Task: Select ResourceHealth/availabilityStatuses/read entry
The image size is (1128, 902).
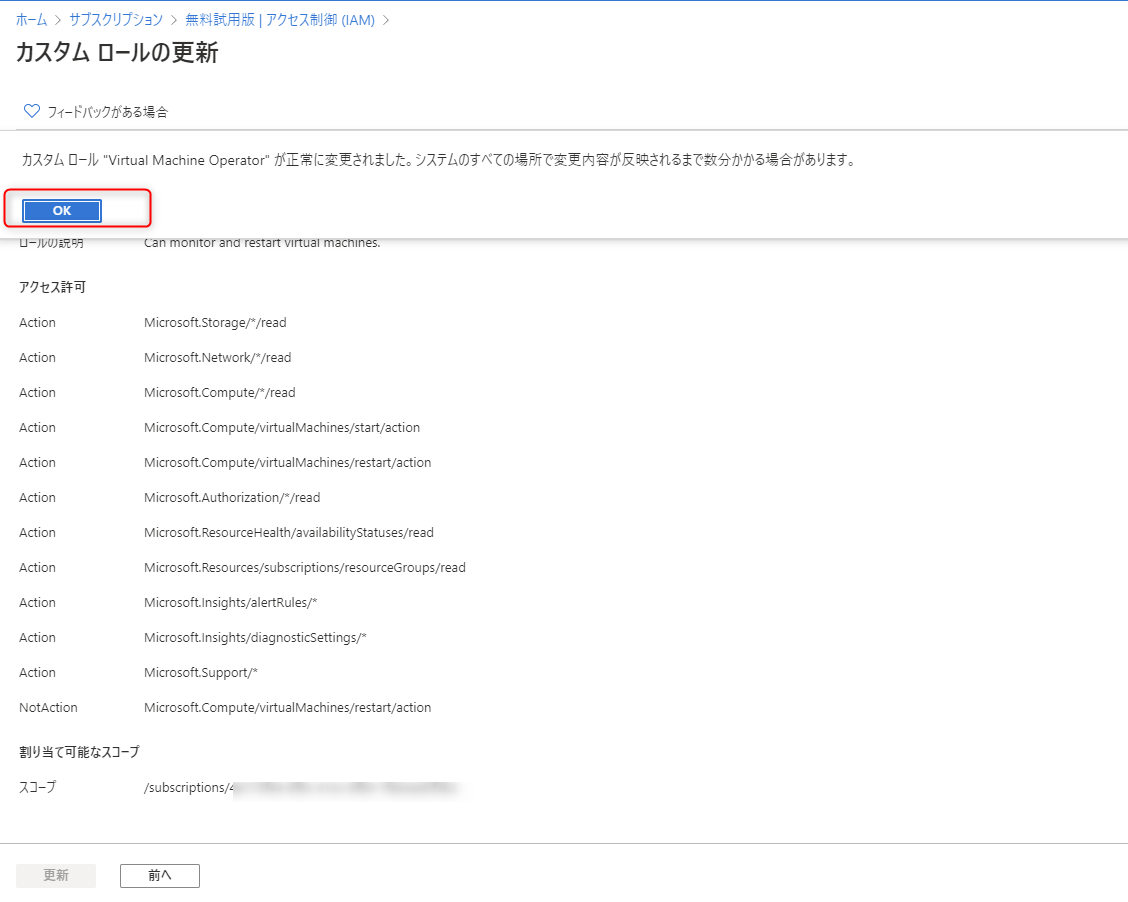Action: 288,532
